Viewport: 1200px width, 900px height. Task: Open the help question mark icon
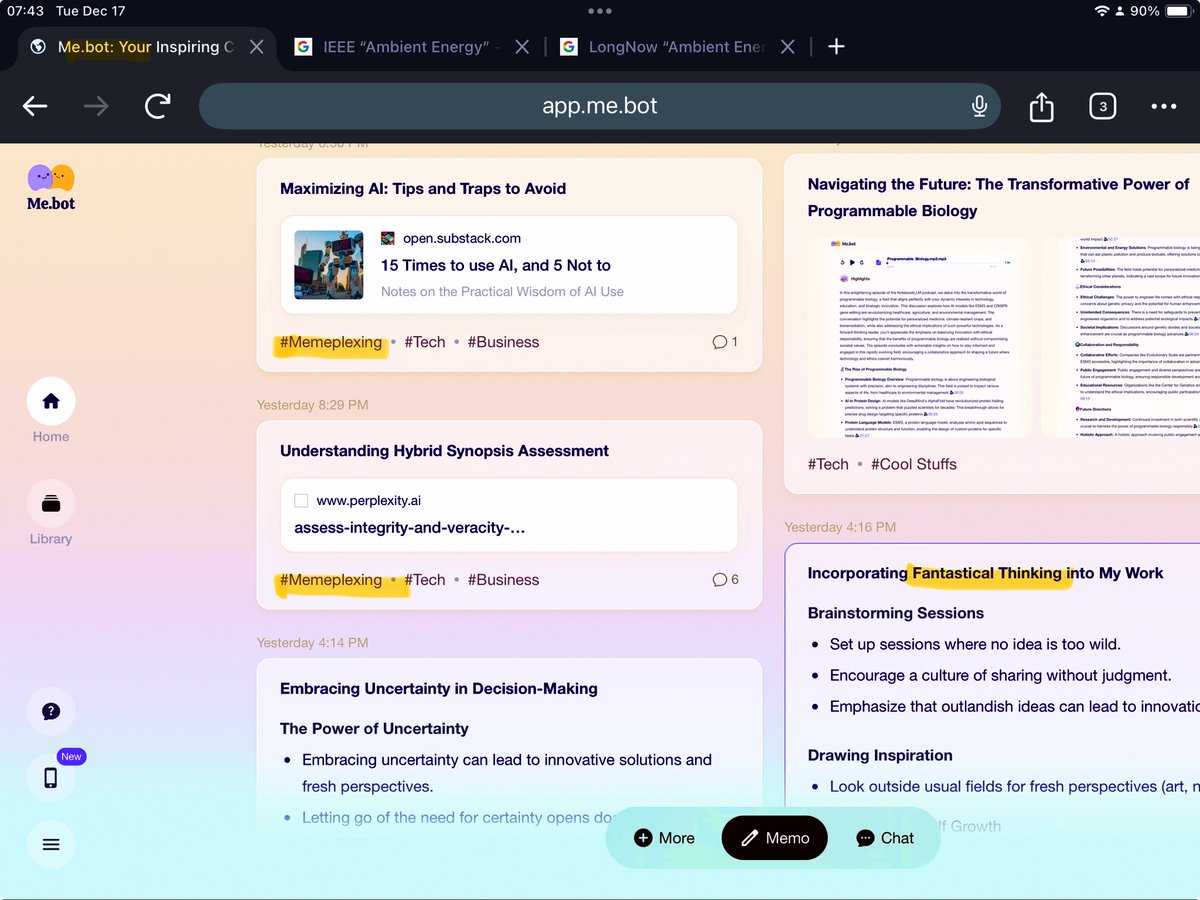pos(51,712)
